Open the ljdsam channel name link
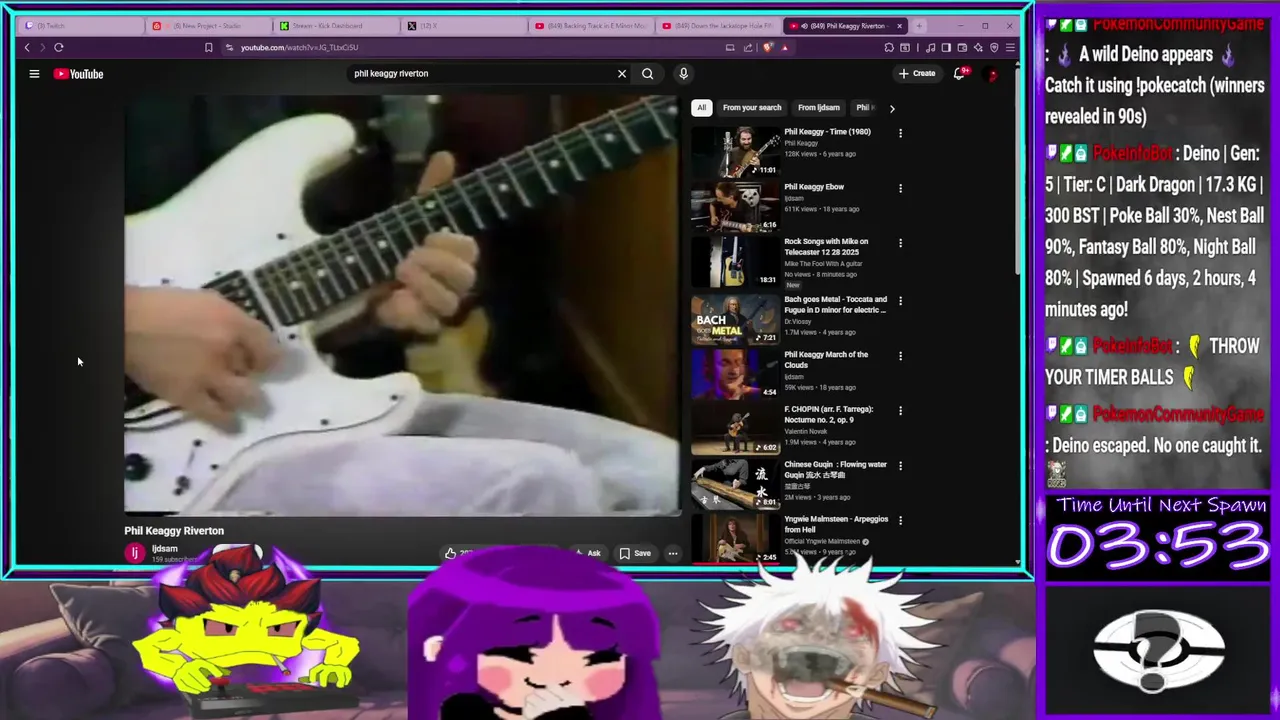This screenshot has width=1280, height=720. click(165, 549)
